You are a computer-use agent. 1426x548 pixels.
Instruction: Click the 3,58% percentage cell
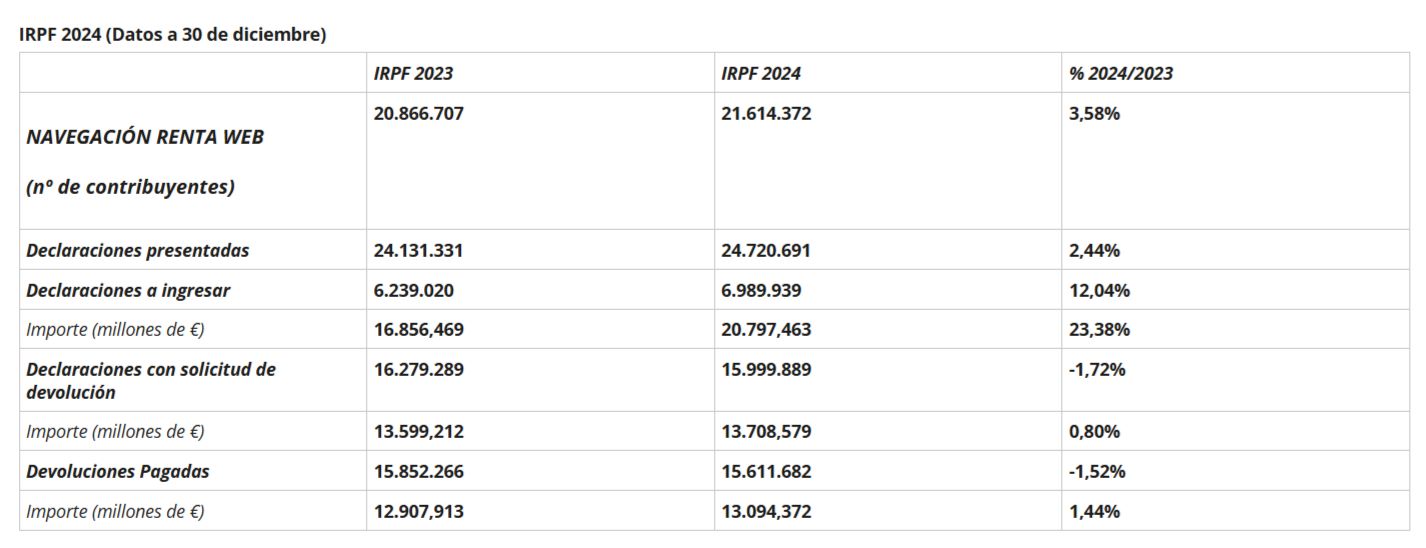click(x=1094, y=114)
